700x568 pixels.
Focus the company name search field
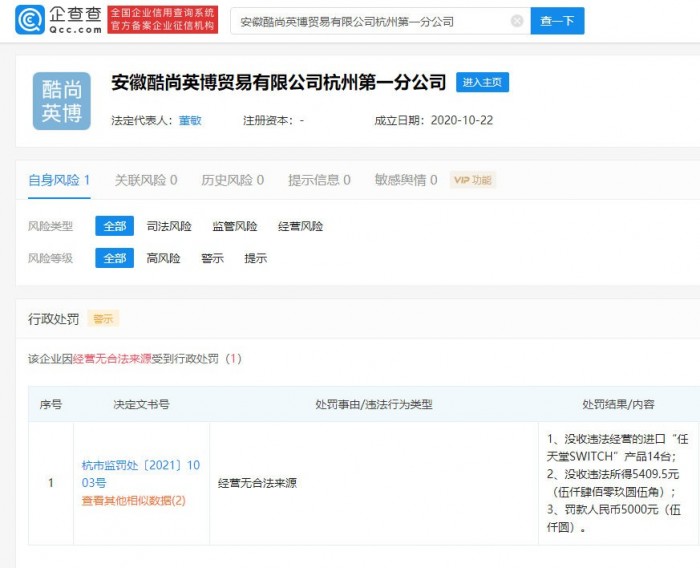[x=370, y=21]
